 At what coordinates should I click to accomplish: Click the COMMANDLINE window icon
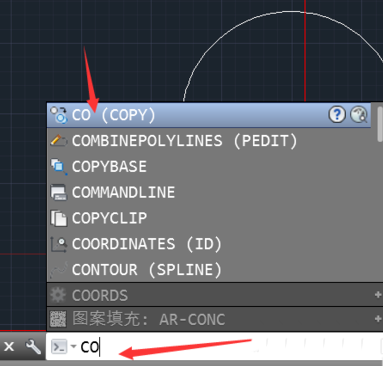pos(59,193)
